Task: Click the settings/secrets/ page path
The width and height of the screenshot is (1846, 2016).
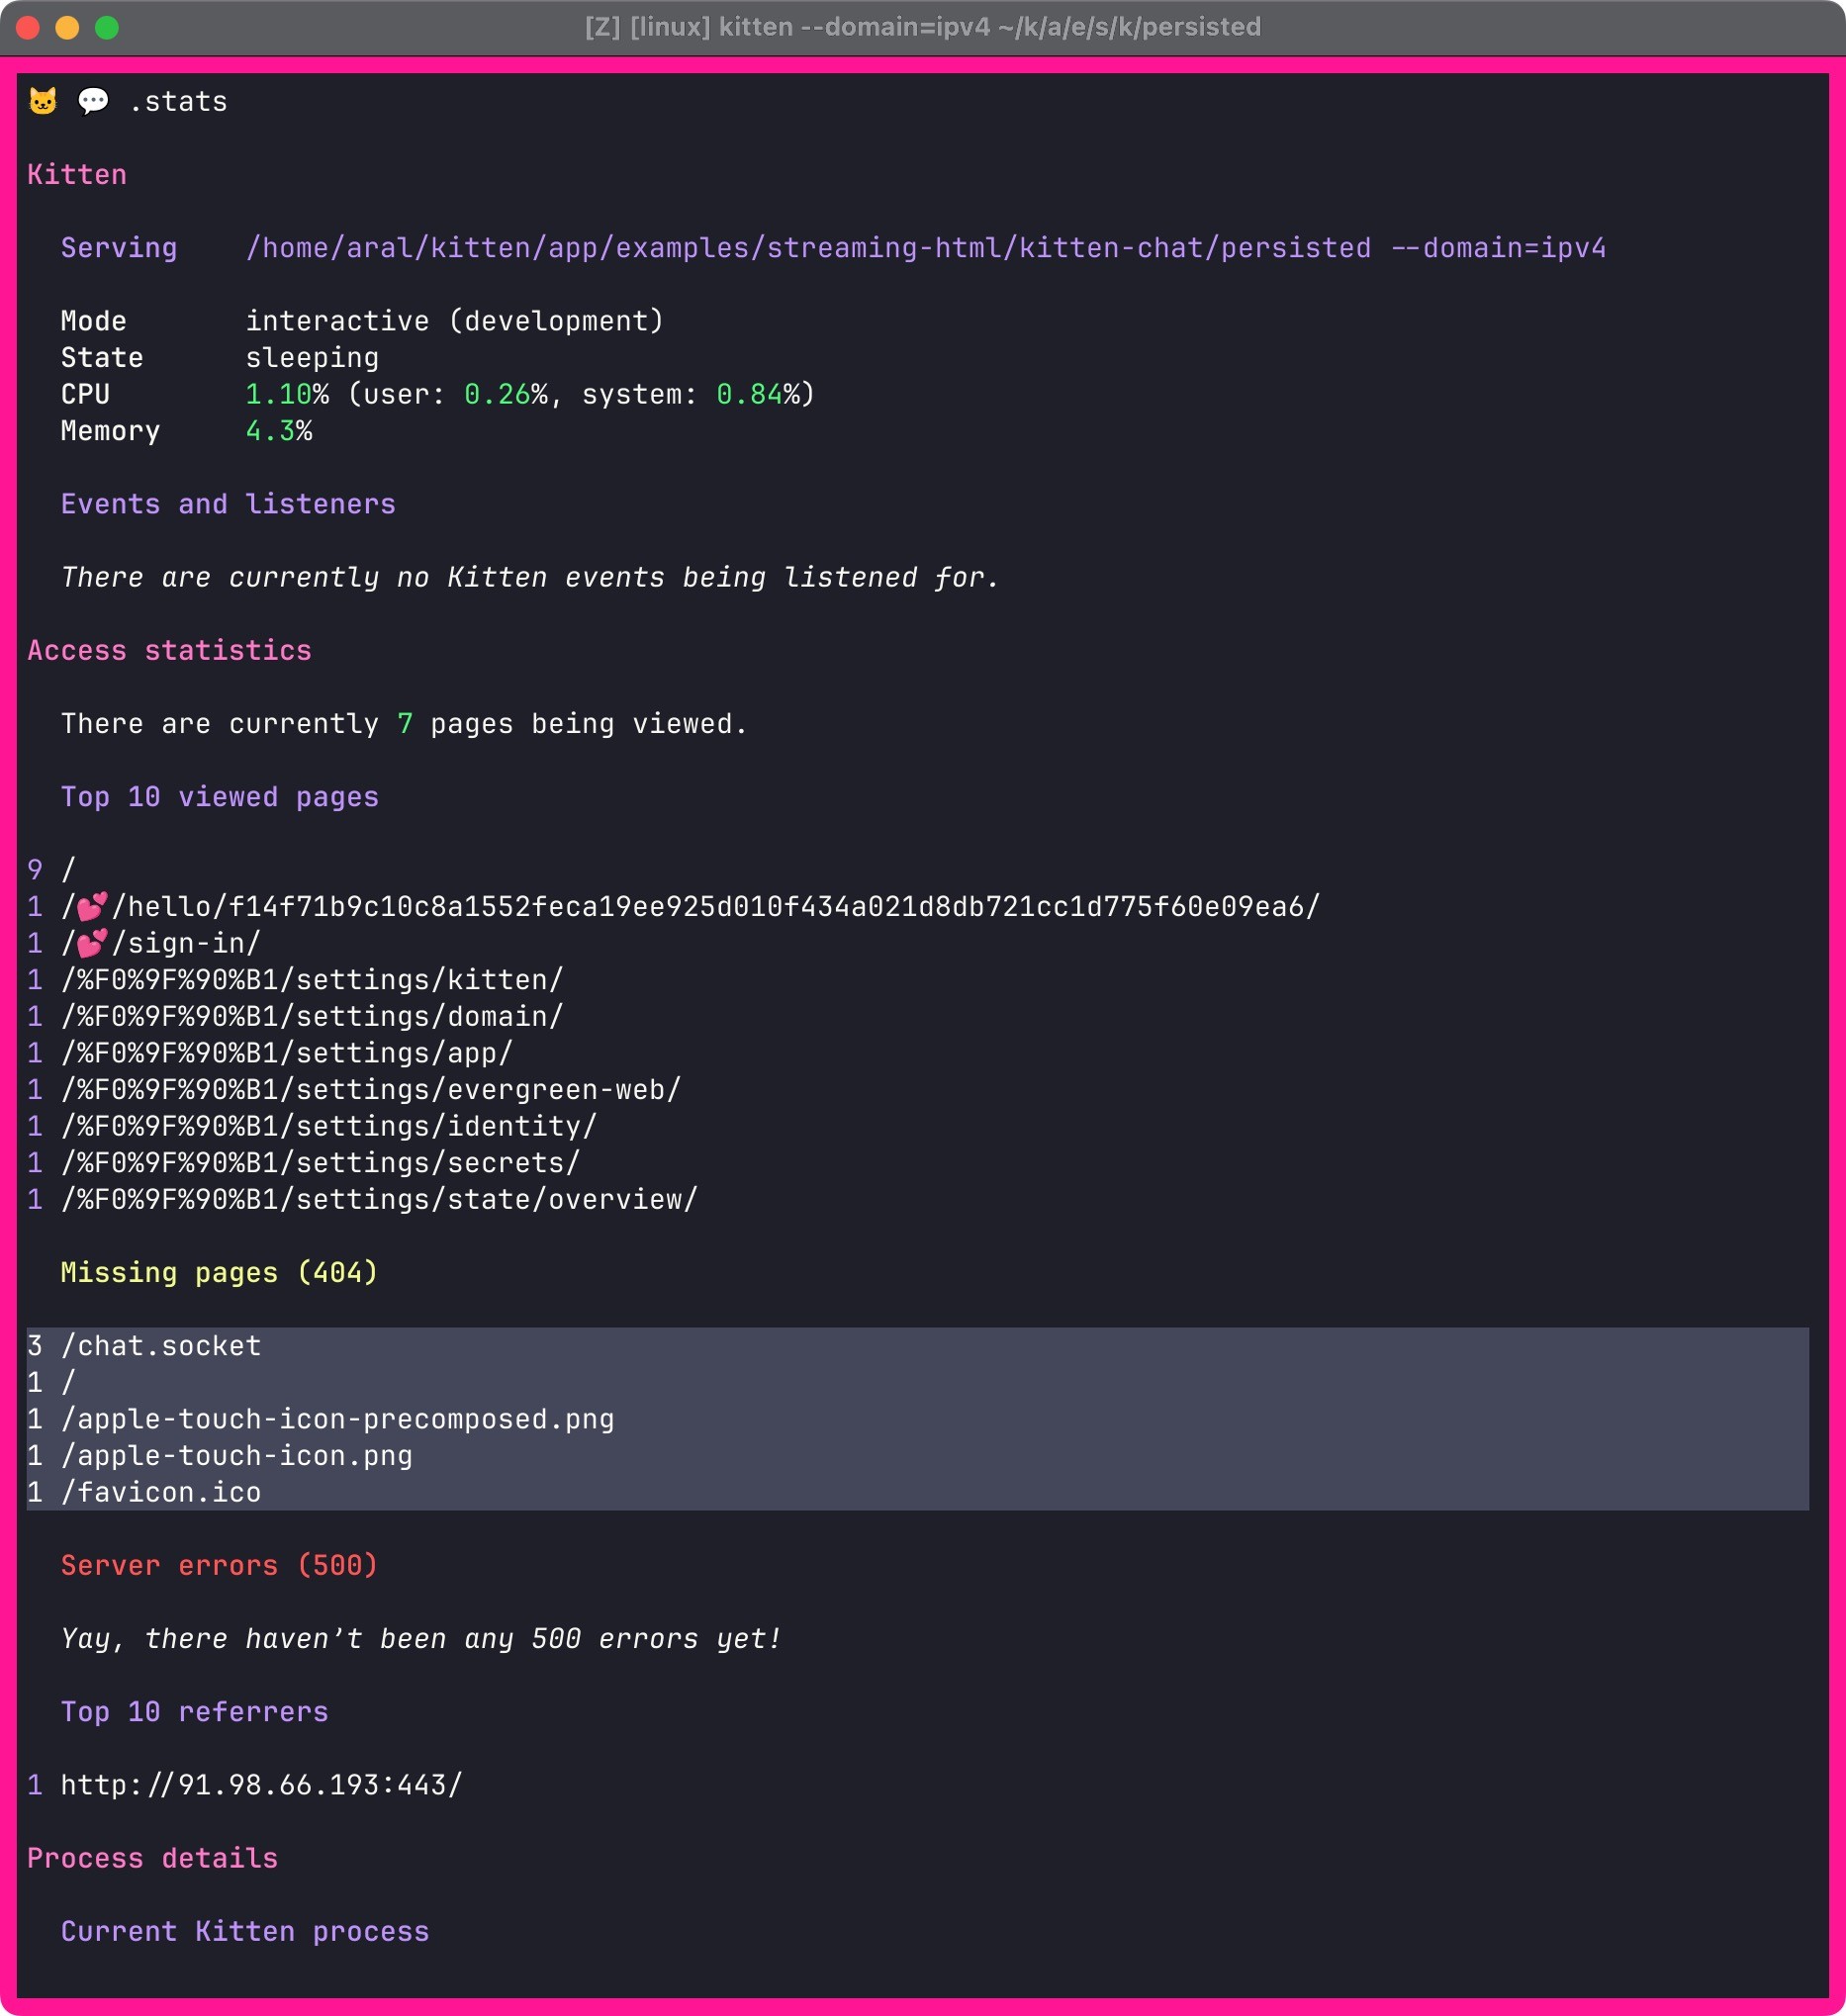Action: pyautogui.click(x=320, y=1163)
